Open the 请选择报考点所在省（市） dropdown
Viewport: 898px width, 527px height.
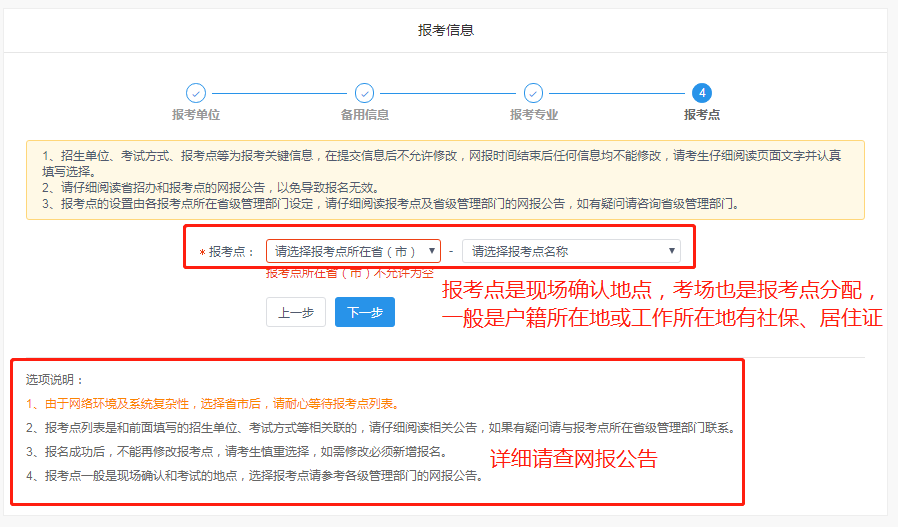coord(353,251)
